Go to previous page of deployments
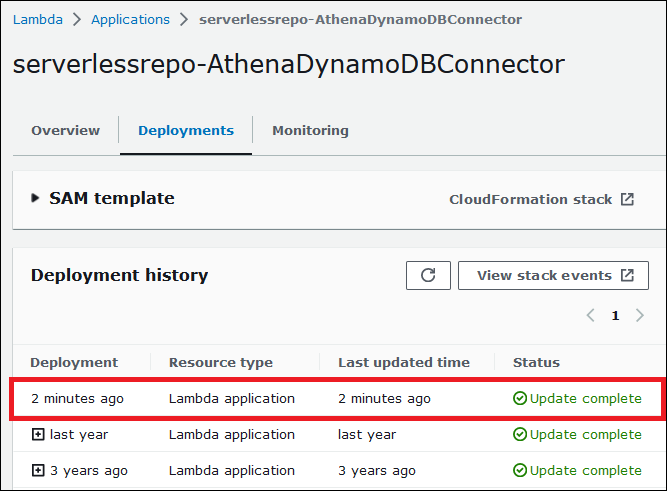This screenshot has height=491, width=667. tap(591, 315)
